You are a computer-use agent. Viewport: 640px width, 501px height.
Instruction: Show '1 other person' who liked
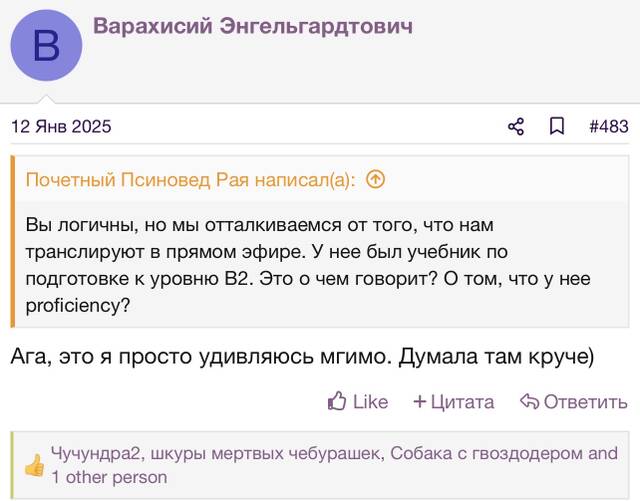point(109,477)
